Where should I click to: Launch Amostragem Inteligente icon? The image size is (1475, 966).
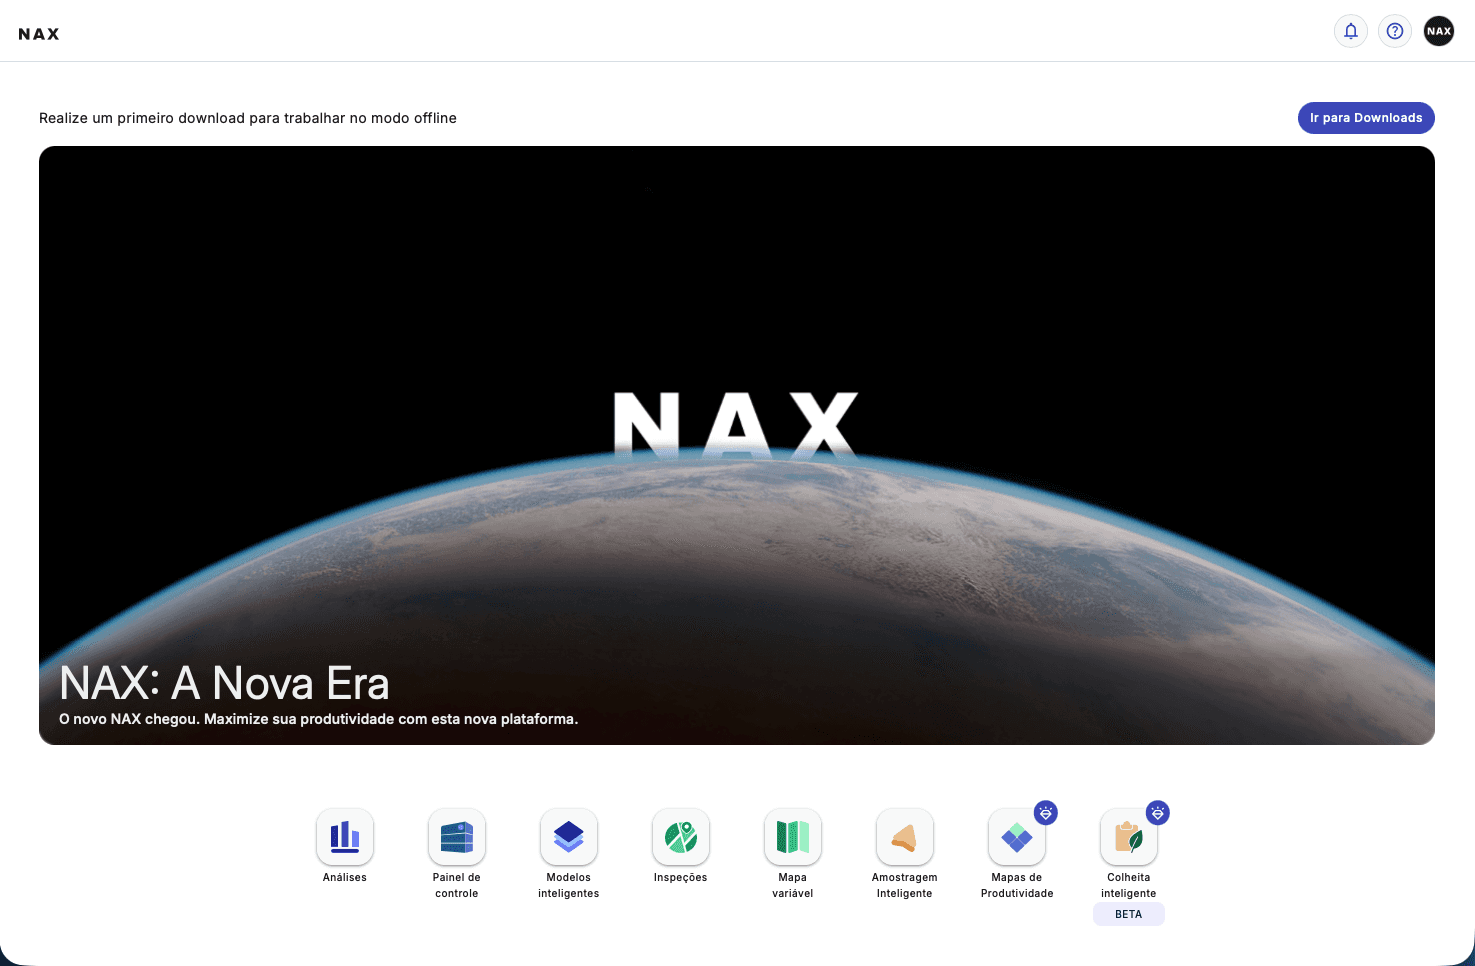click(905, 837)
